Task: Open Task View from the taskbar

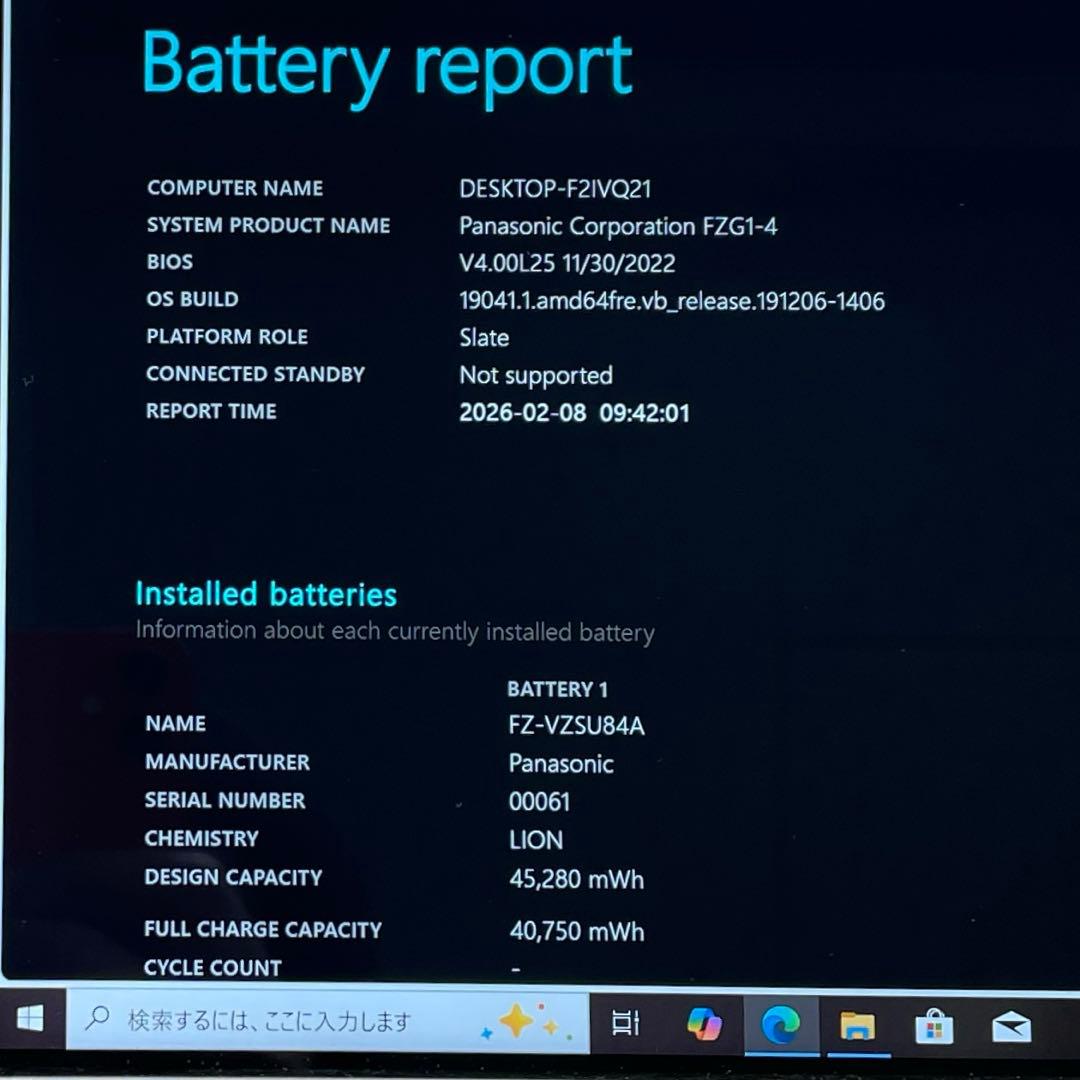Action: [625, 1022]
